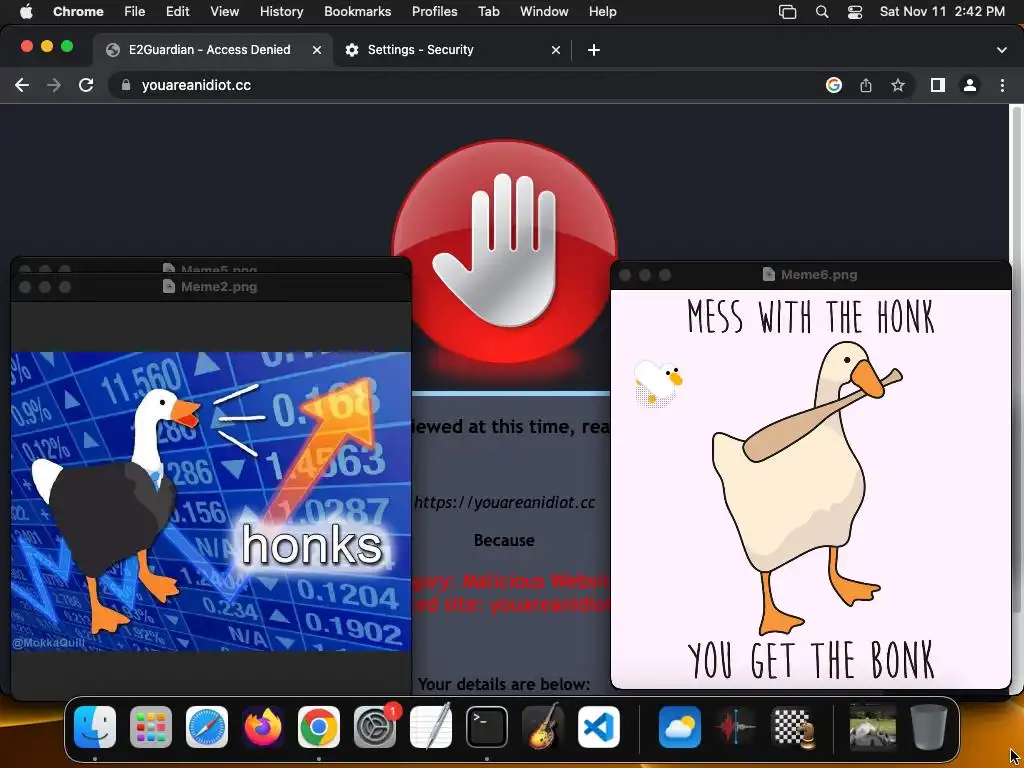Open Control Center from menu bar

coord(855,12)
